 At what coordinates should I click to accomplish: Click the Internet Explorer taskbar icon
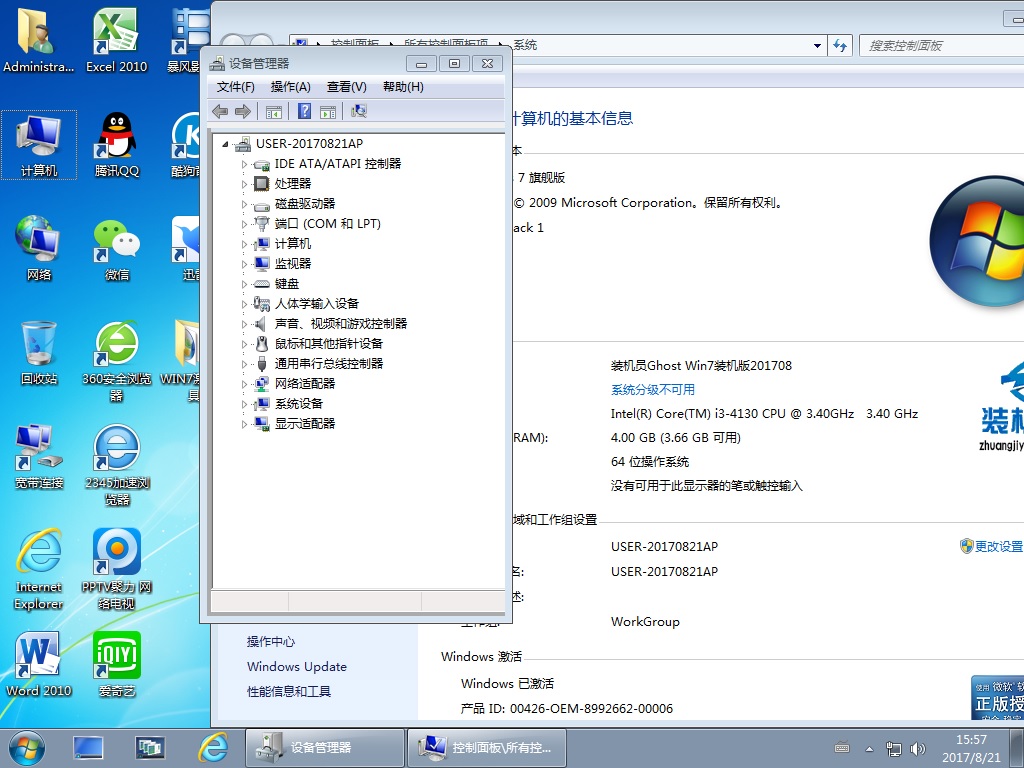[212, 747]
